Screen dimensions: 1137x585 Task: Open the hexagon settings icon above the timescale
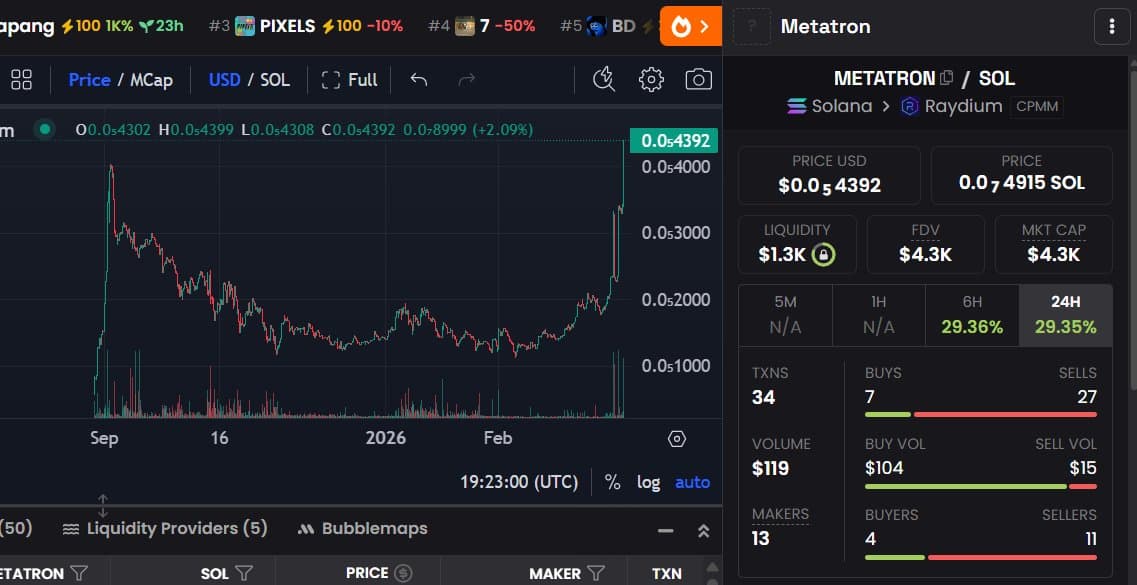pos(676,438)
